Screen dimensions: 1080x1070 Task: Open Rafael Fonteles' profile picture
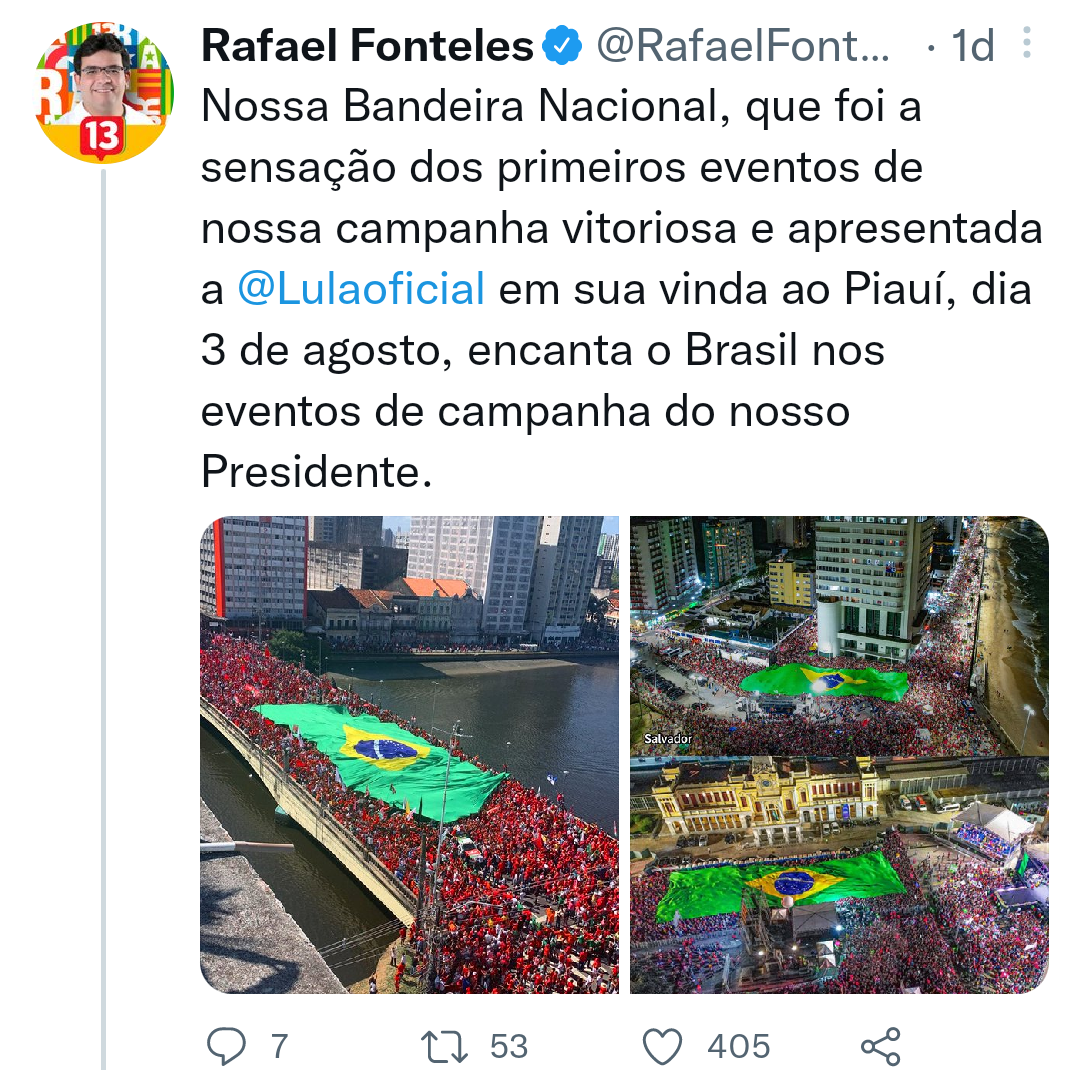(x=104, y=92)
